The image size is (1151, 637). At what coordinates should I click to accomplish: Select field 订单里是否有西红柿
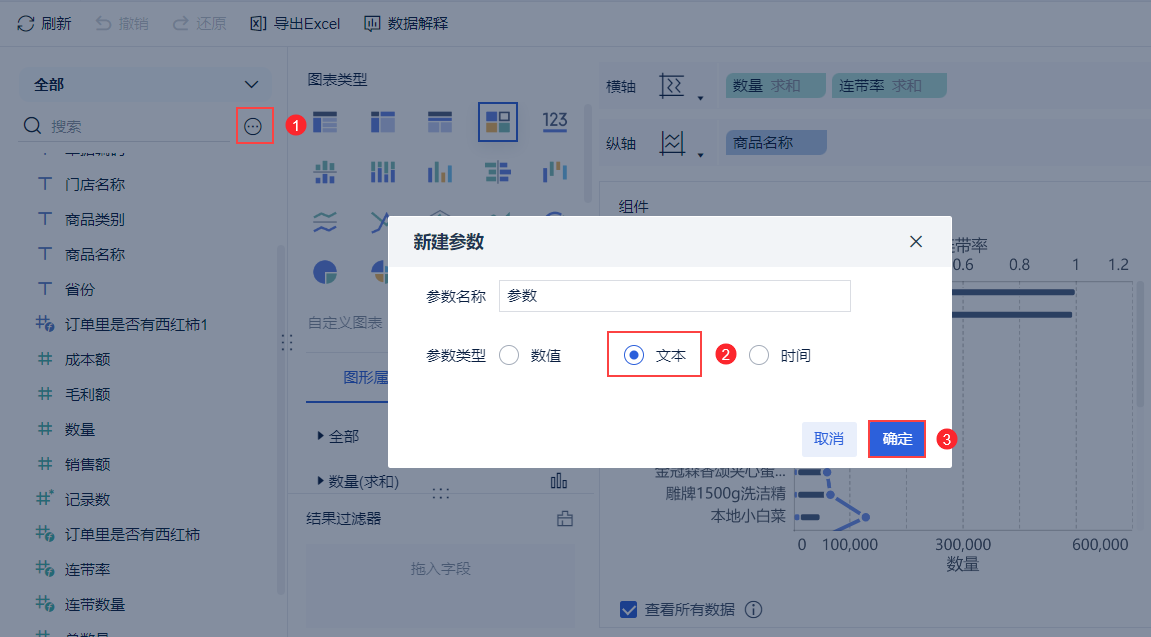coord(132,534)
